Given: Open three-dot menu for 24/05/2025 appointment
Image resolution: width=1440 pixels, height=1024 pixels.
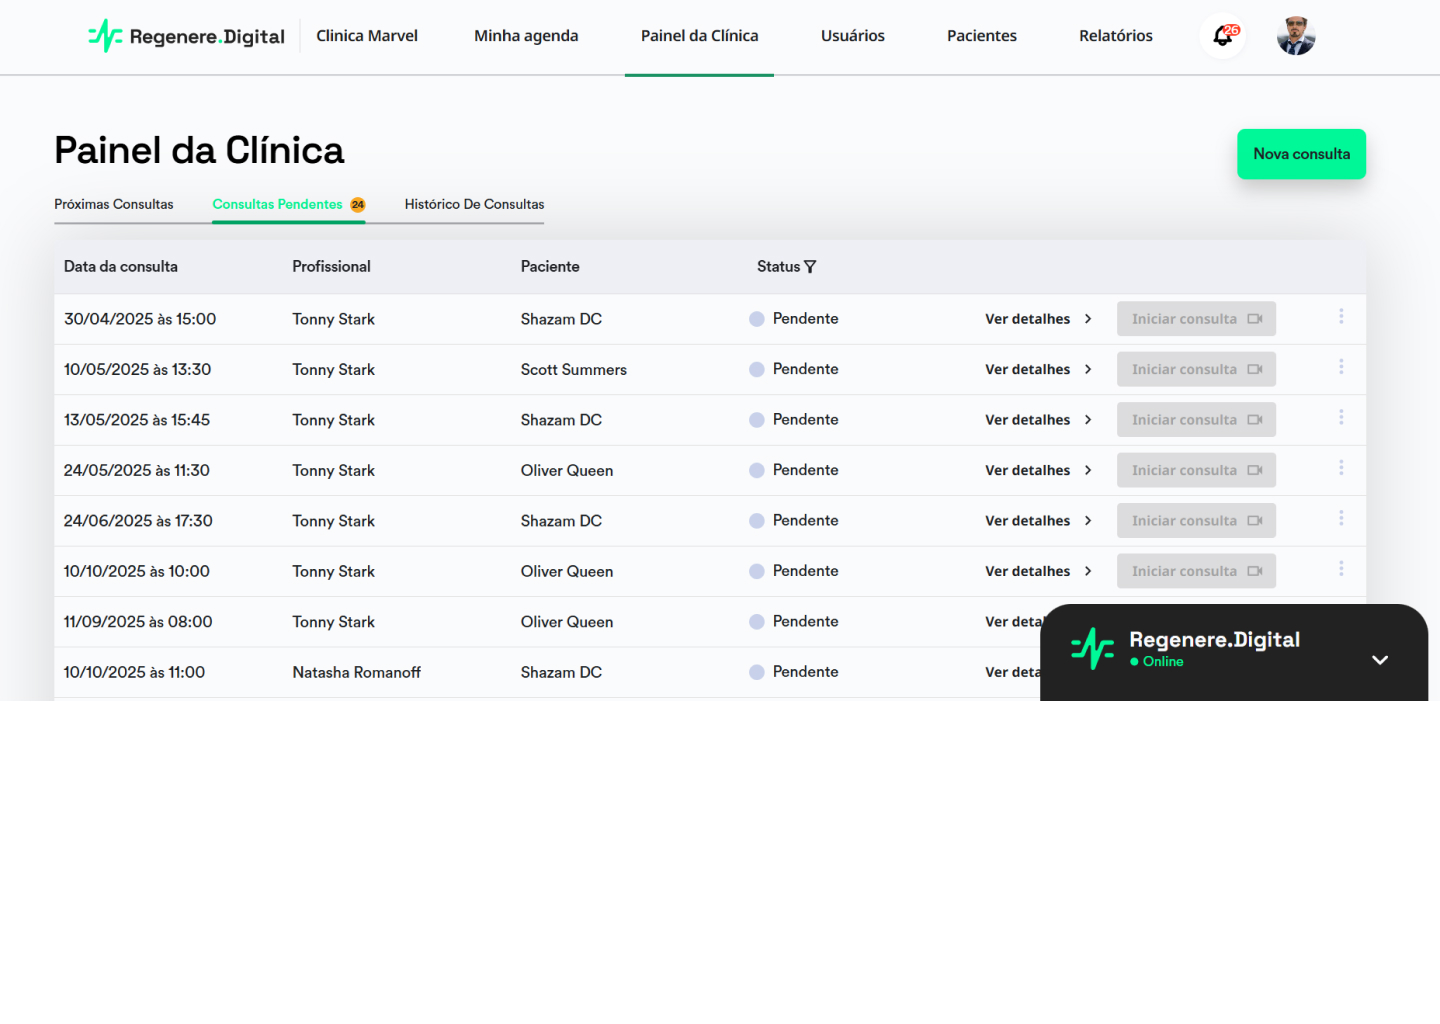Looking at the screenshot, I should [1341, 468].
